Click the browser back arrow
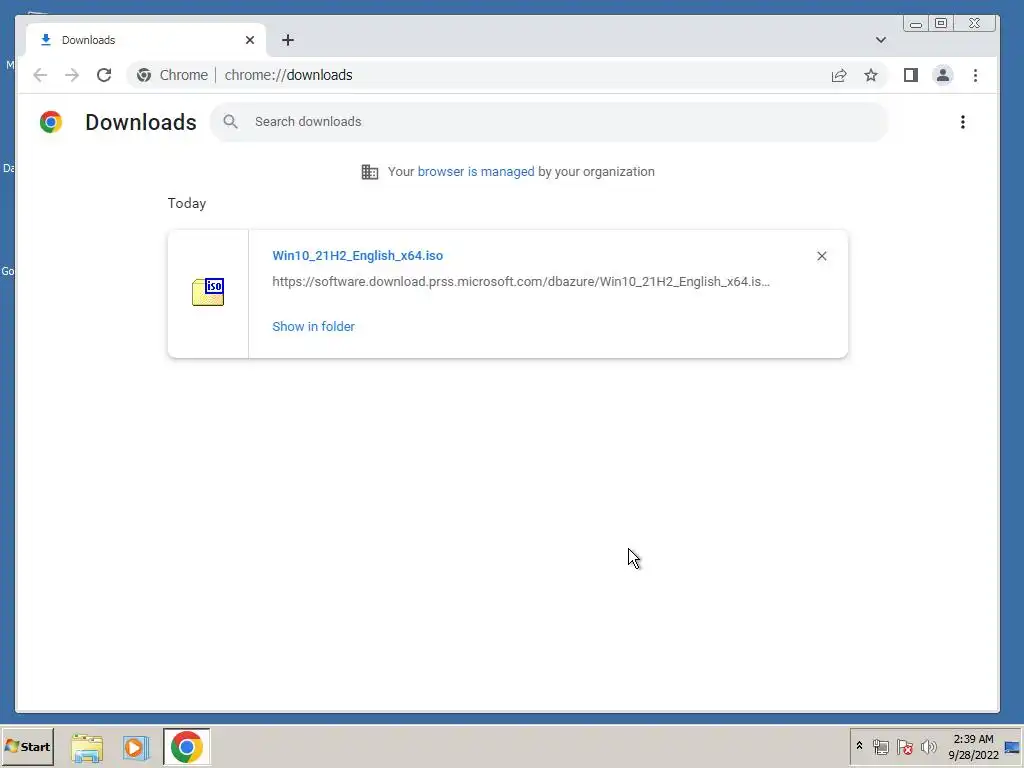Screen dimensions: 1024x768 40,75
